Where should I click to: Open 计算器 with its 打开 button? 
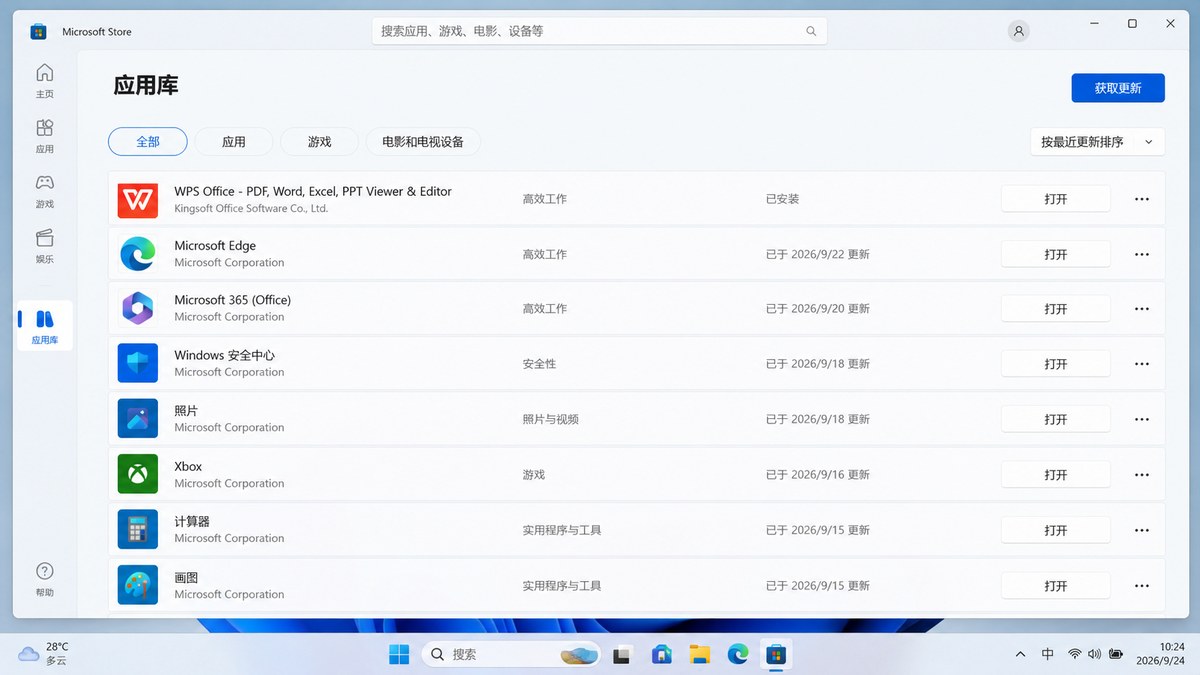[x=1056, y=530]
